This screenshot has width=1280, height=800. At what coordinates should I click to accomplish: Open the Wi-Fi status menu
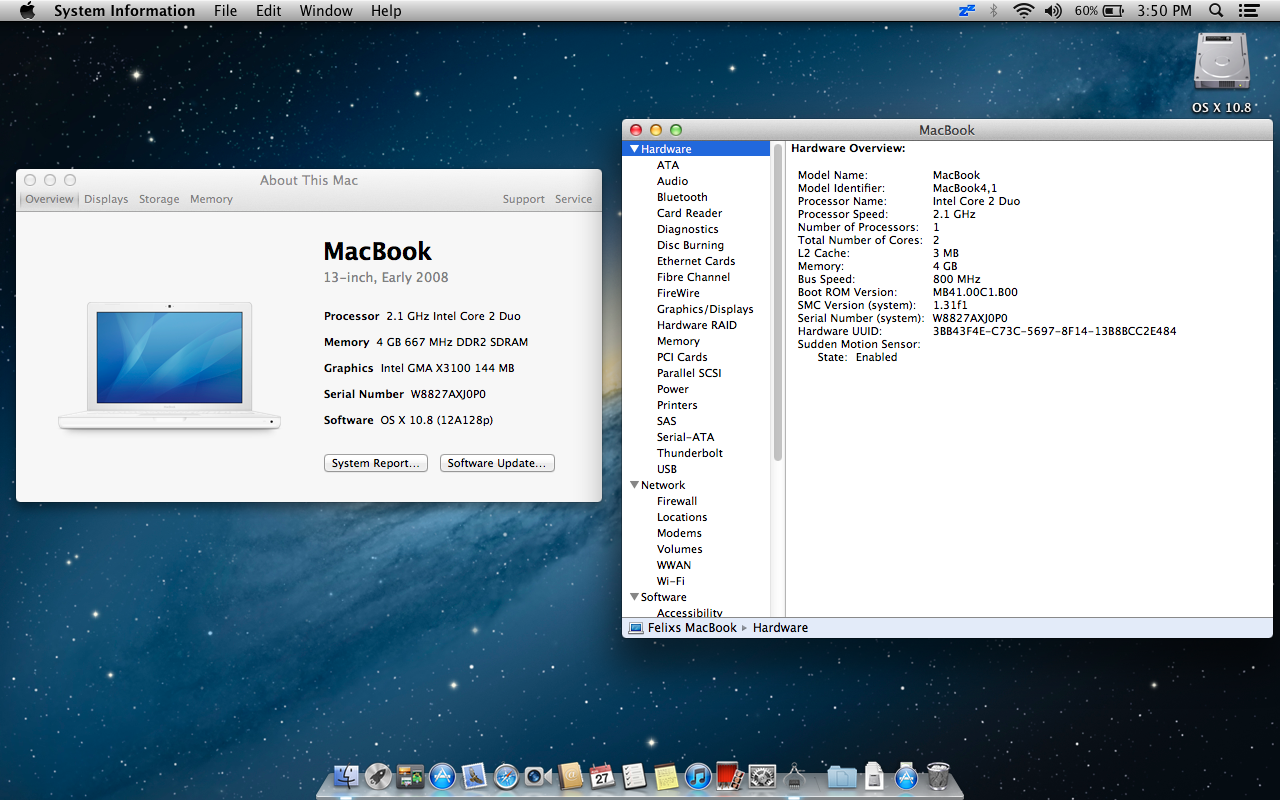tap(1023, 11)
